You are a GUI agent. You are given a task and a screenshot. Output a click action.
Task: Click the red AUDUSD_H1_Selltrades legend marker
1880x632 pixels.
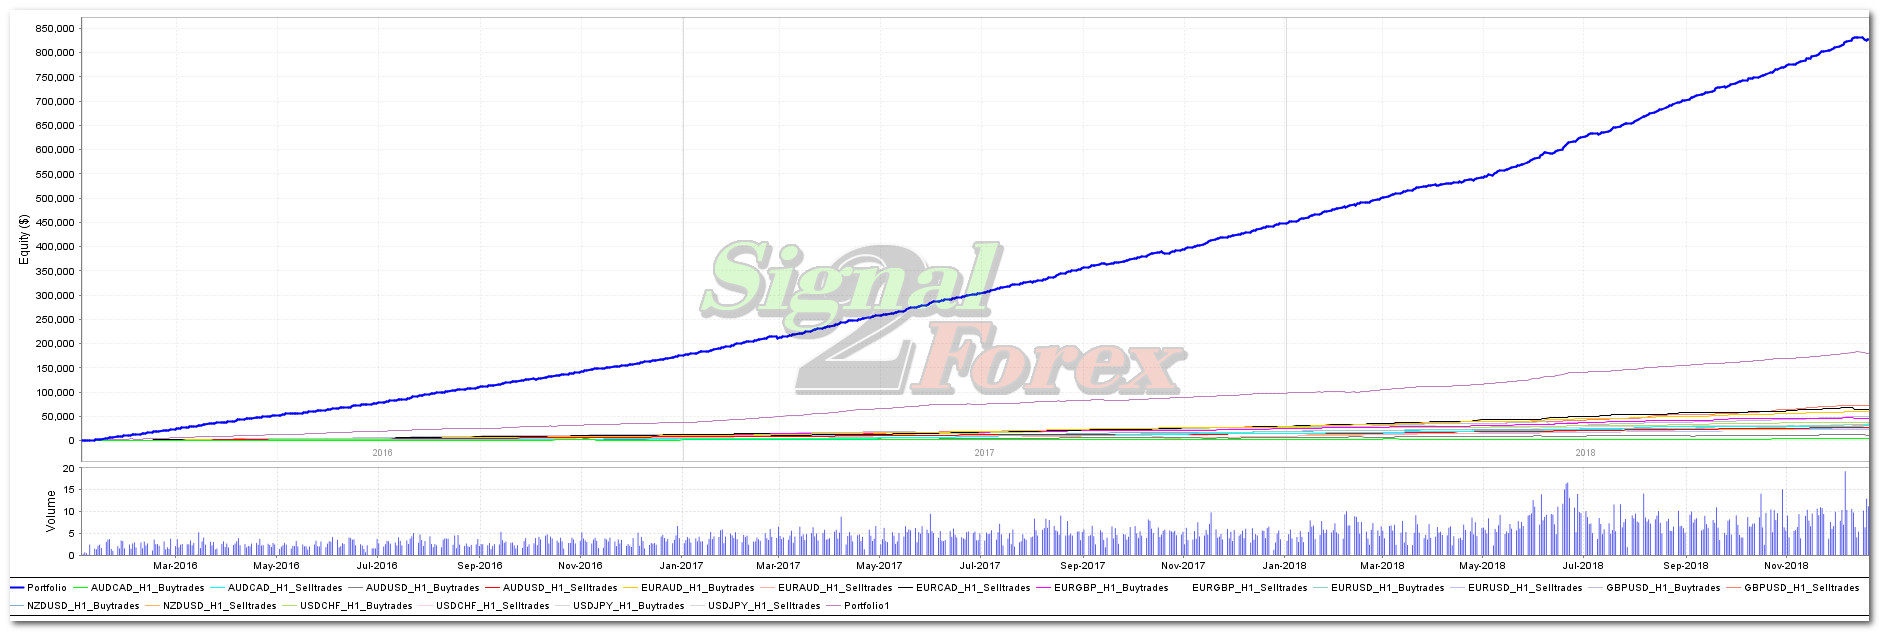coord(492,588)
